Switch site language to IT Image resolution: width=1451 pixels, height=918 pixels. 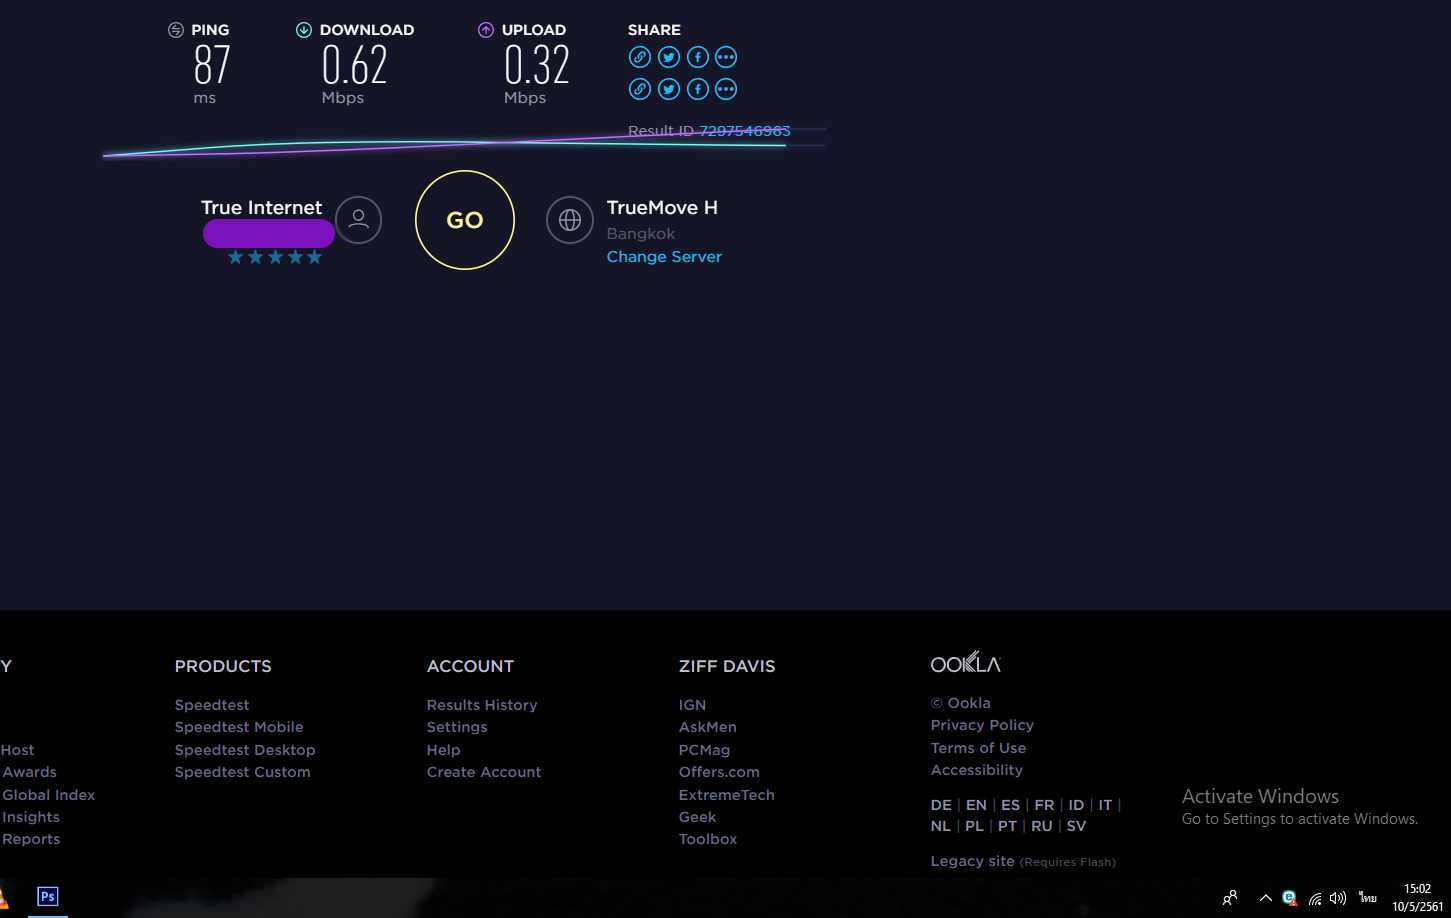click(x=1105, y=805)
